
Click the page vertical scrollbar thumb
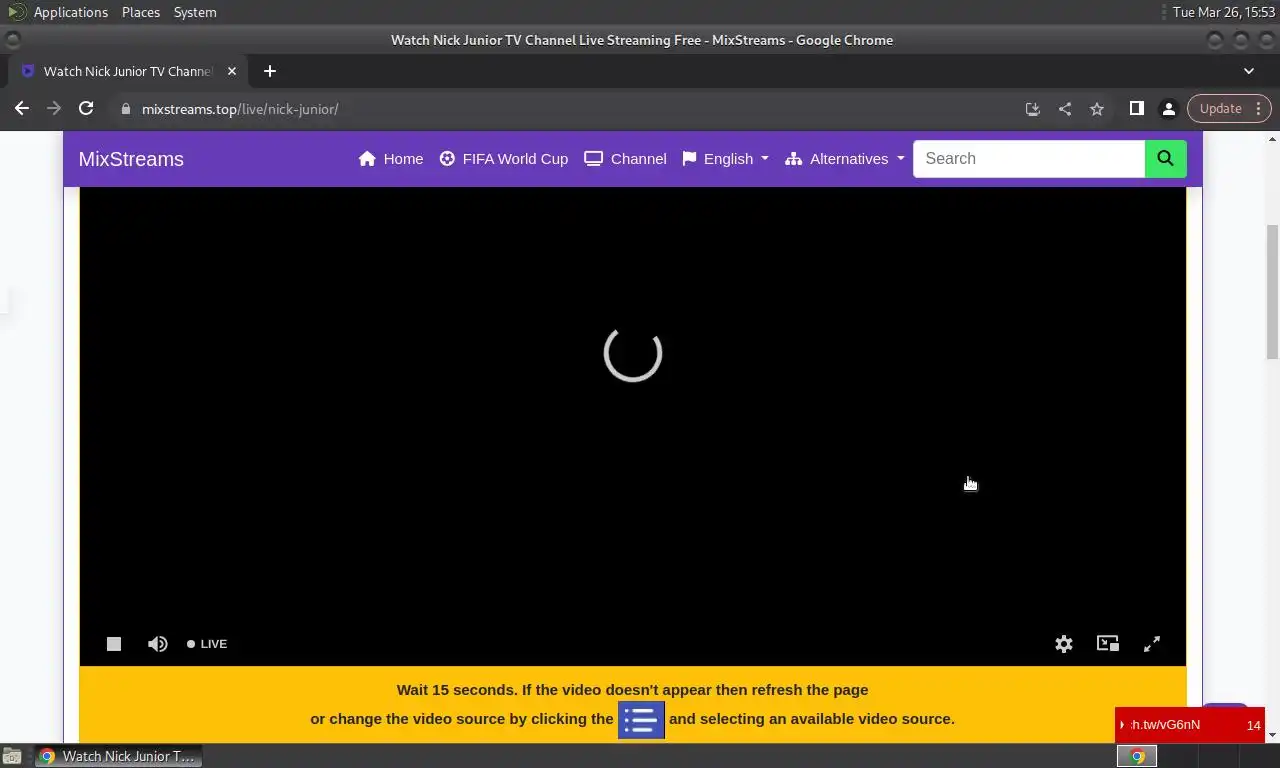tap(1272, 291)
